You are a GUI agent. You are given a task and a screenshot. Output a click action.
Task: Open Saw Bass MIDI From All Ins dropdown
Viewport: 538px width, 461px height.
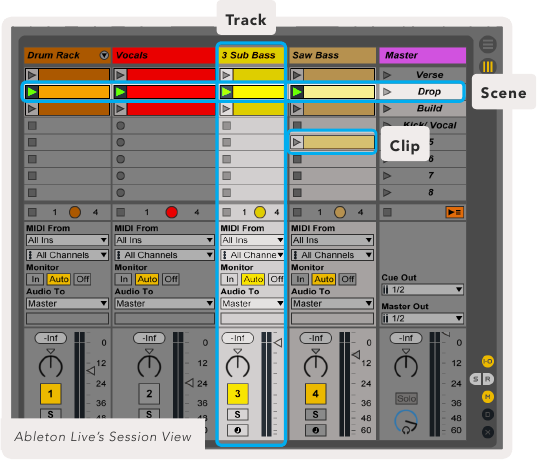(332, 240)
